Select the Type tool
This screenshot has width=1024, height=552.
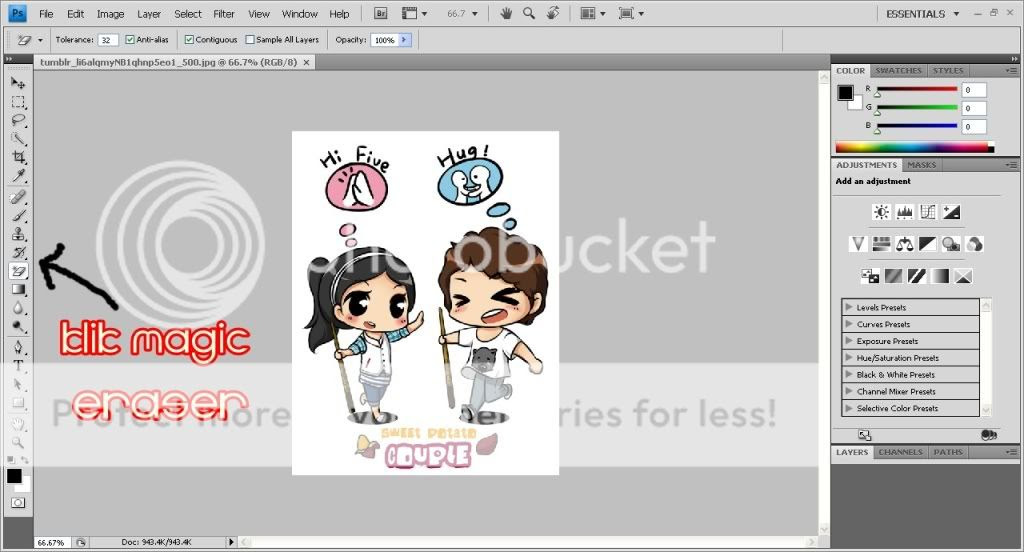[18, 365]
